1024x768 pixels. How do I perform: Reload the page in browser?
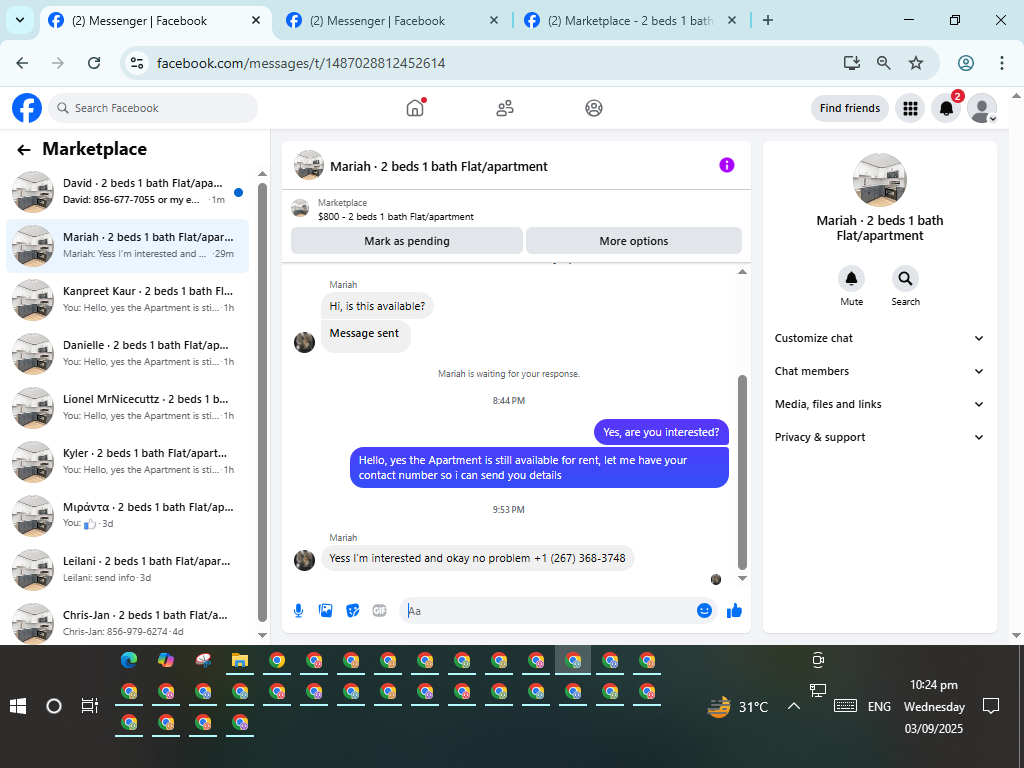point(94,63)
